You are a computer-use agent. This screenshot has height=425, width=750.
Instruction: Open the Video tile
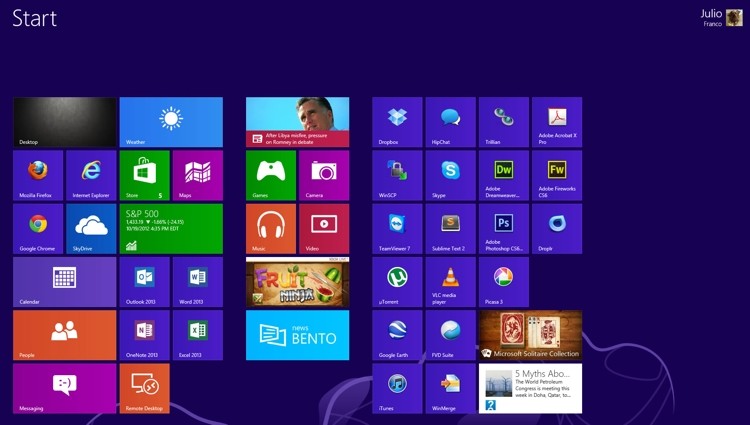(x=324, y=229)
